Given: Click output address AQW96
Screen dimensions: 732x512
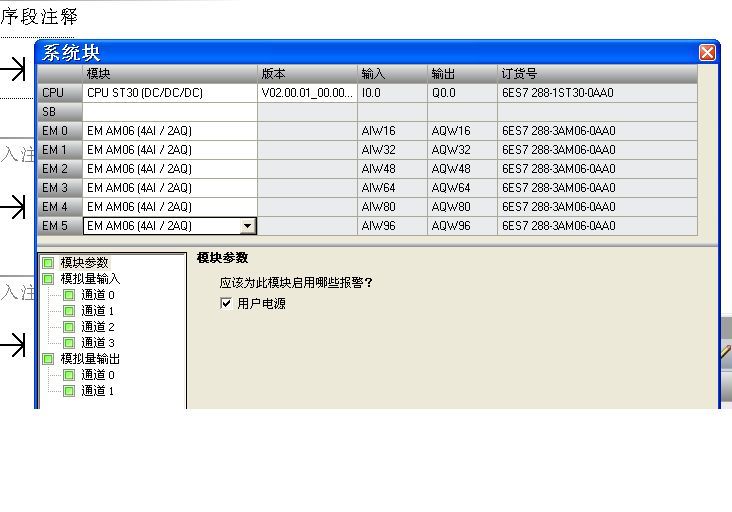Looking at the screenshot, I should pyautogui.click(x=462, y=226).
